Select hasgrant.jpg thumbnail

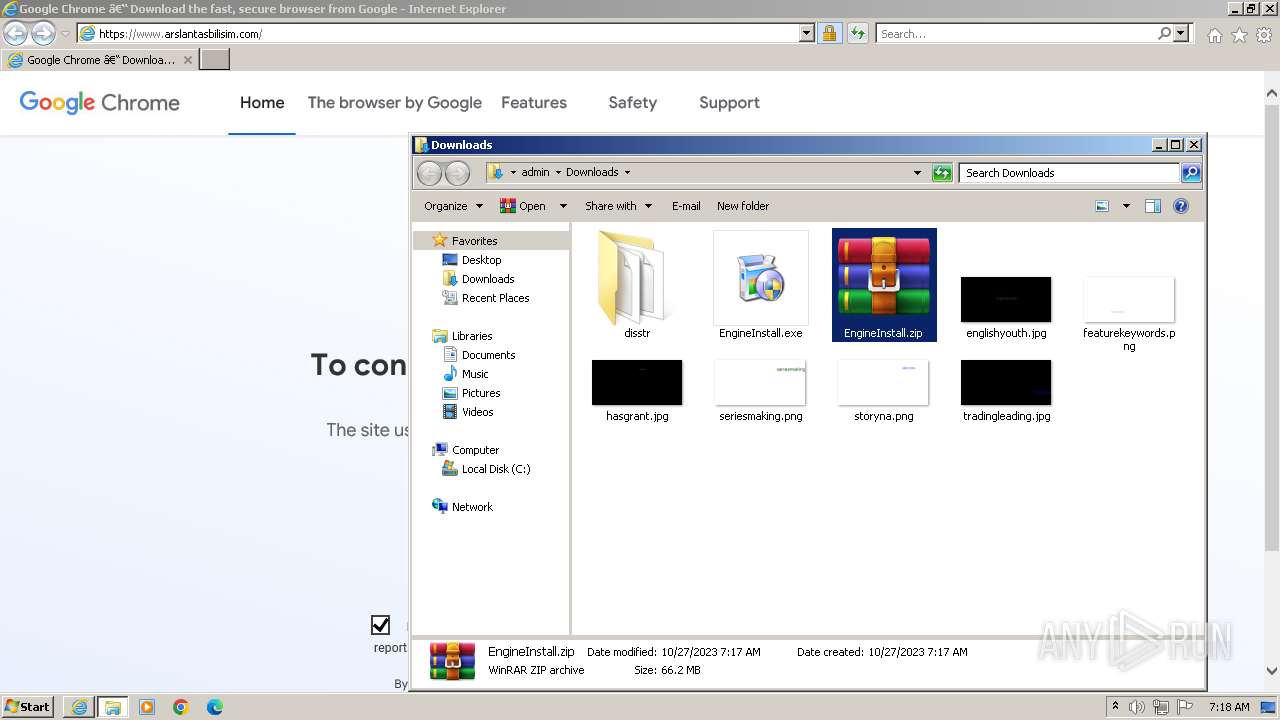point(637,382)
